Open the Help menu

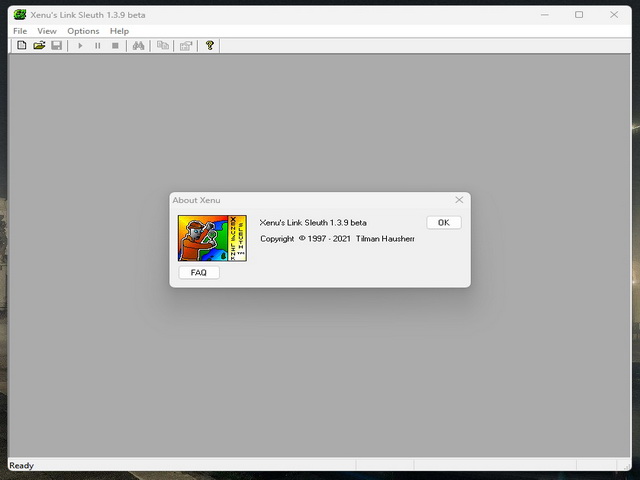pos(119,31)
